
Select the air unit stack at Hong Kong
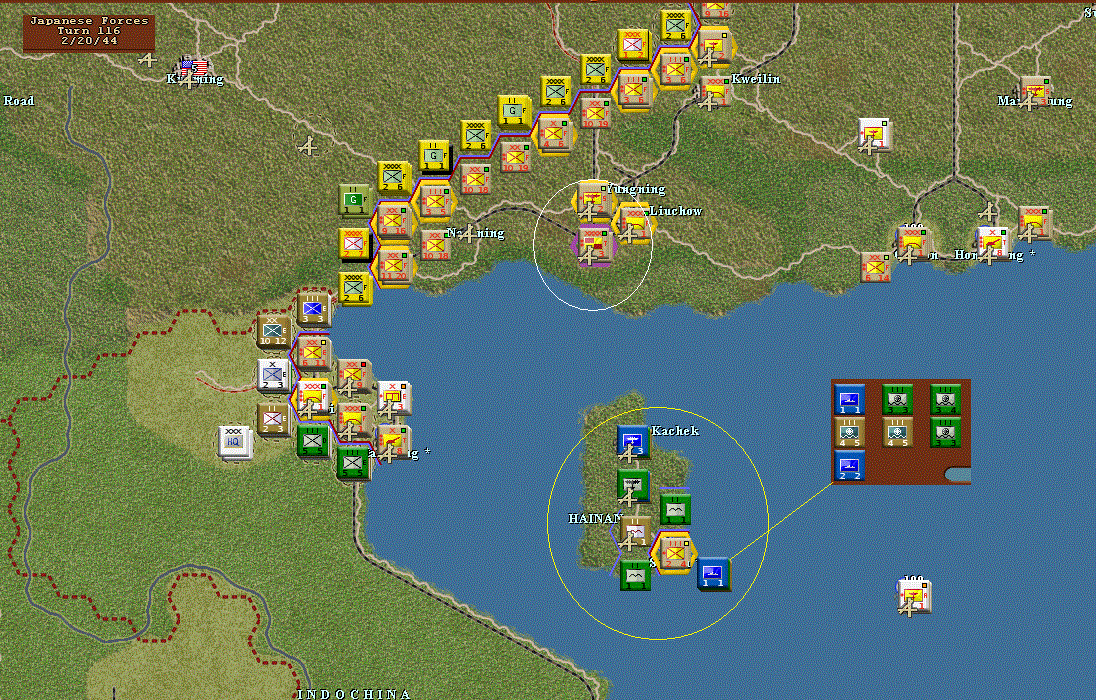993,244
